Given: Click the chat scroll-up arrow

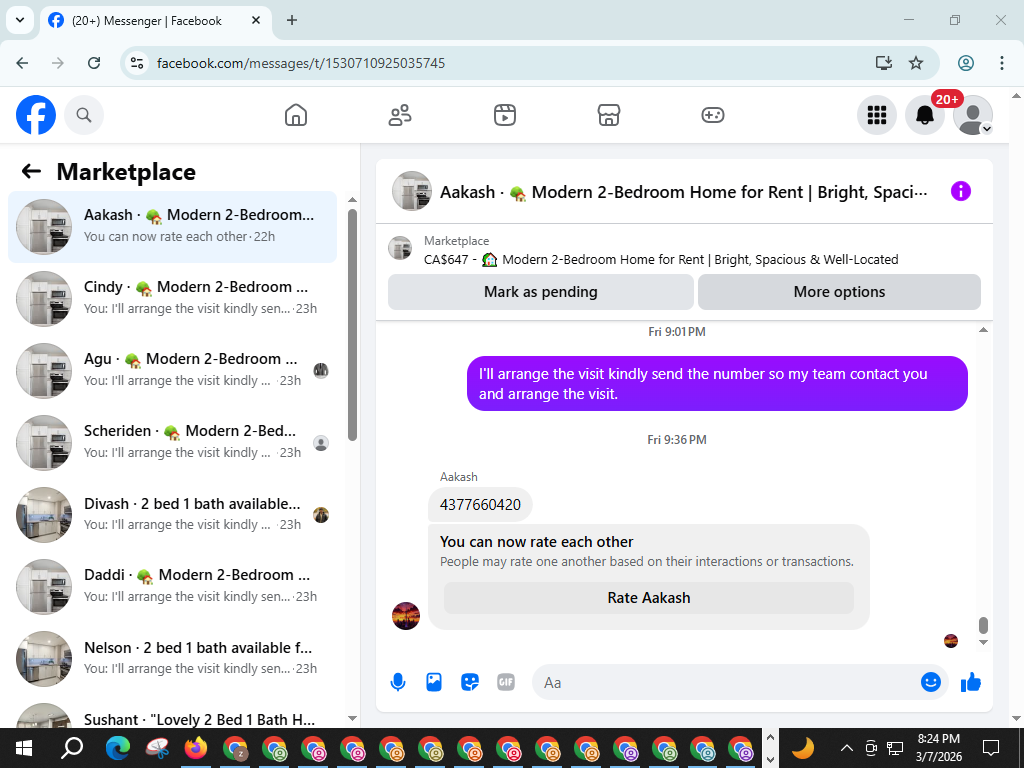Looking at the screenshot, I should coord(983,330).
